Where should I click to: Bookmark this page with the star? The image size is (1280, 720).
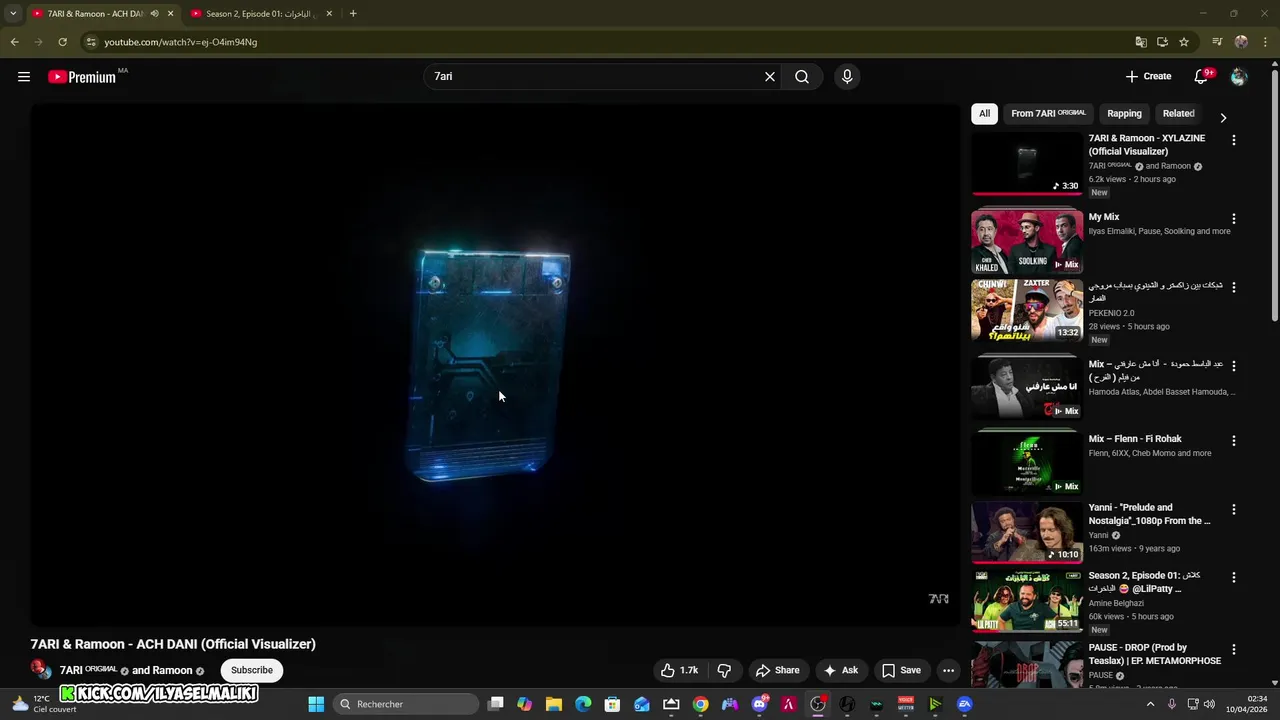click(x=1184, y=42)
